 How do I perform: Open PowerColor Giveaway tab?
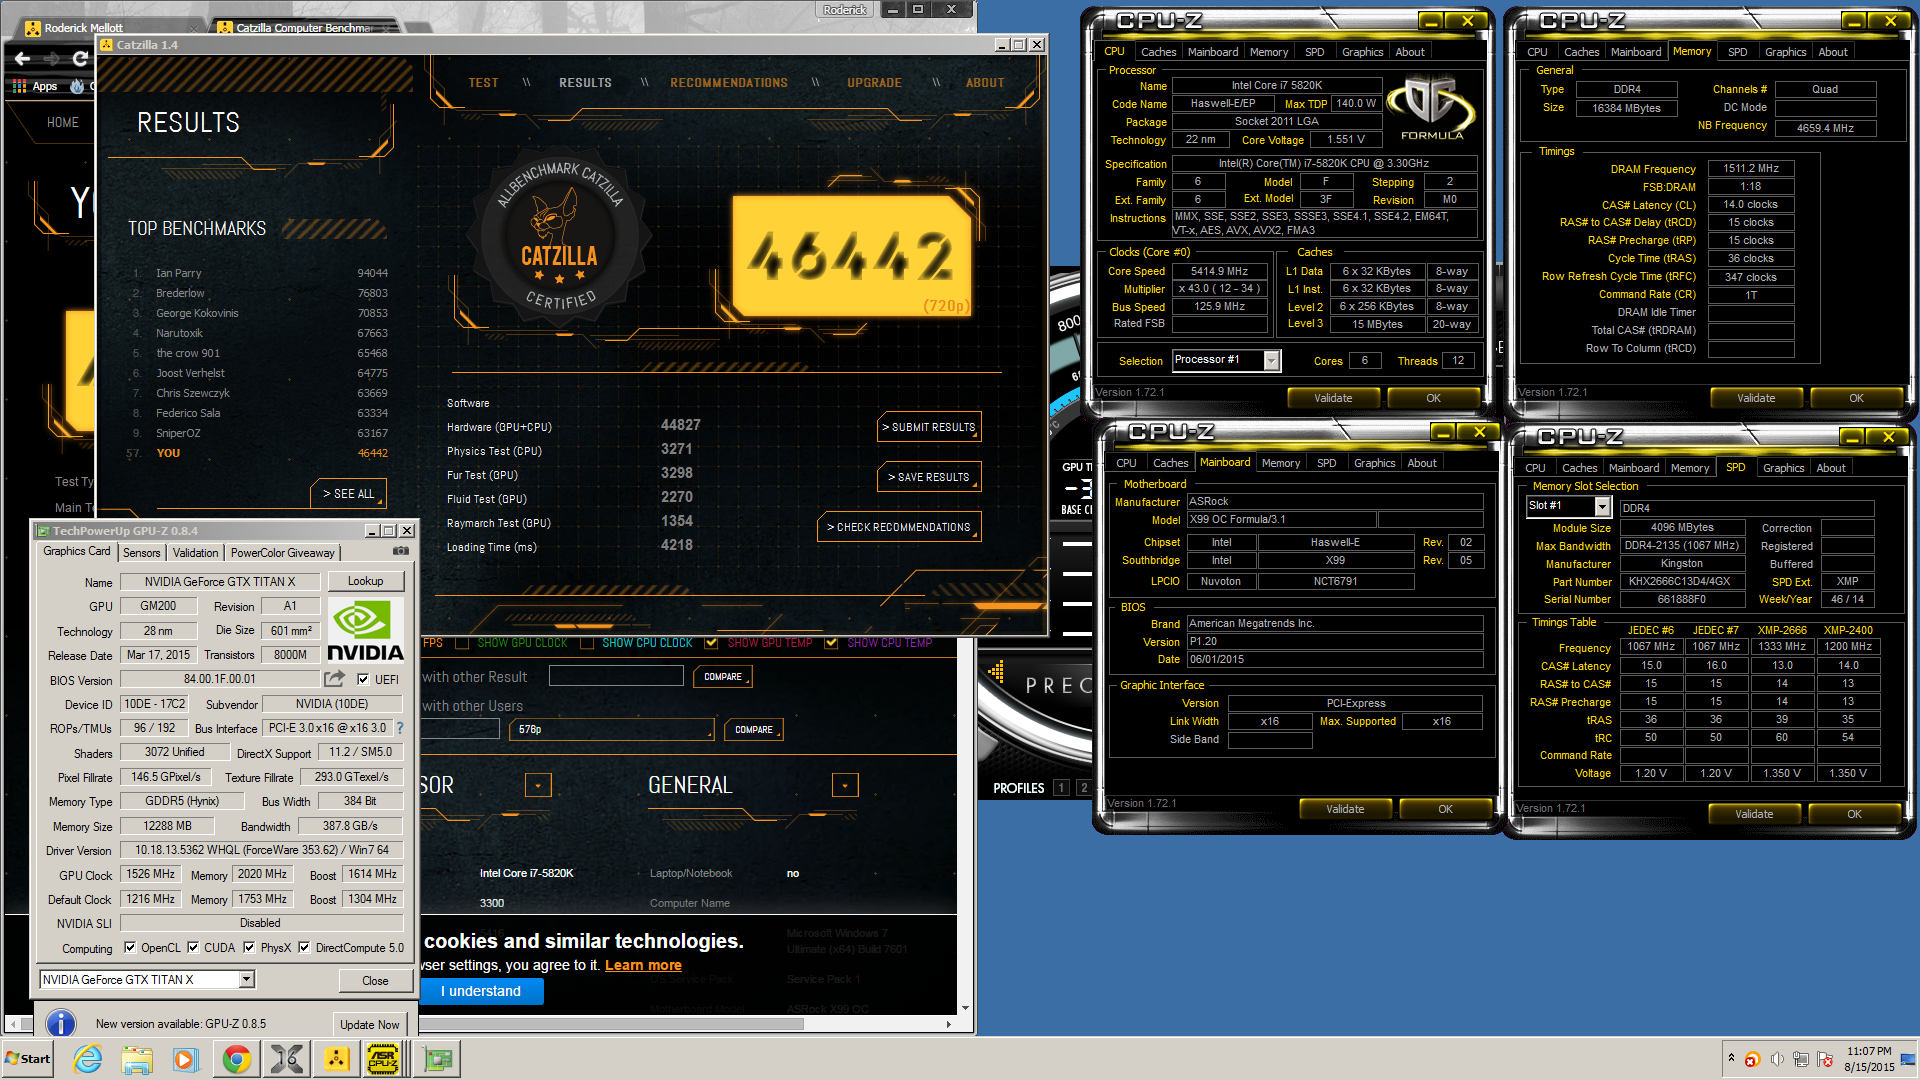click(x=282, y=553)
